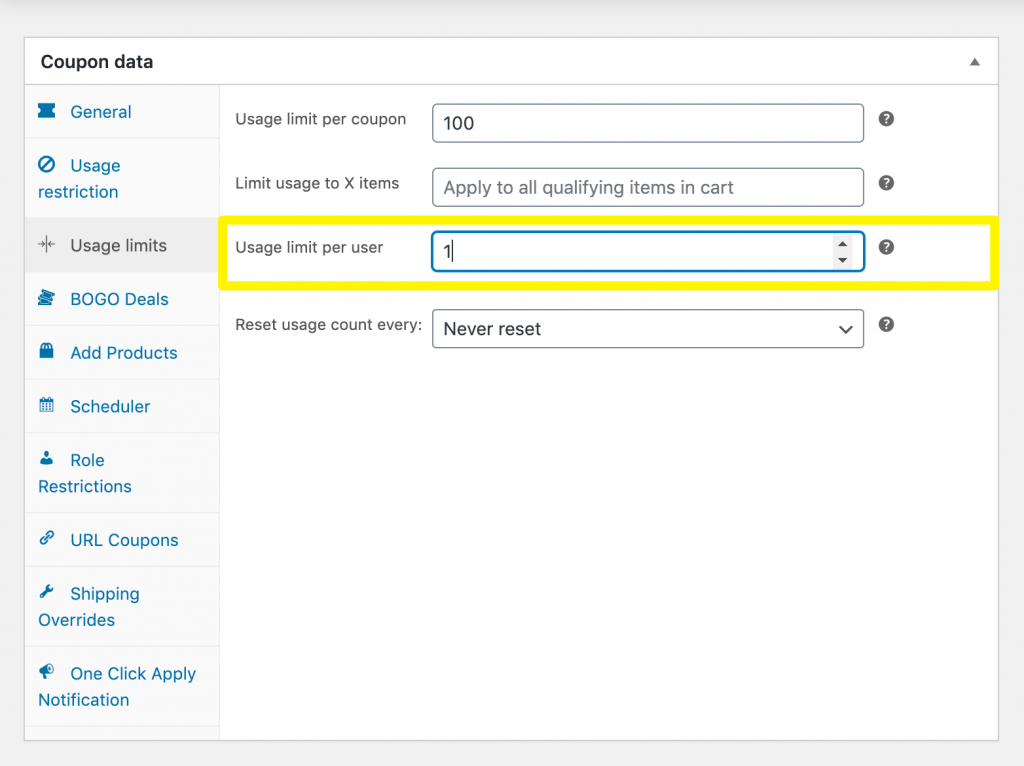1024x766 pixels.
Task: Open help tooltip for Usage limit per user
Action: pos(886,247)
